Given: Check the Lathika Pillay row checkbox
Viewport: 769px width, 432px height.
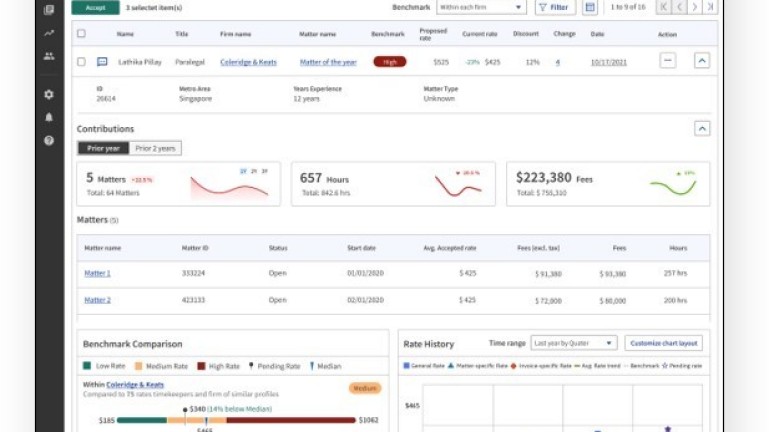Looking at the screenshot, I should [82, 62].
